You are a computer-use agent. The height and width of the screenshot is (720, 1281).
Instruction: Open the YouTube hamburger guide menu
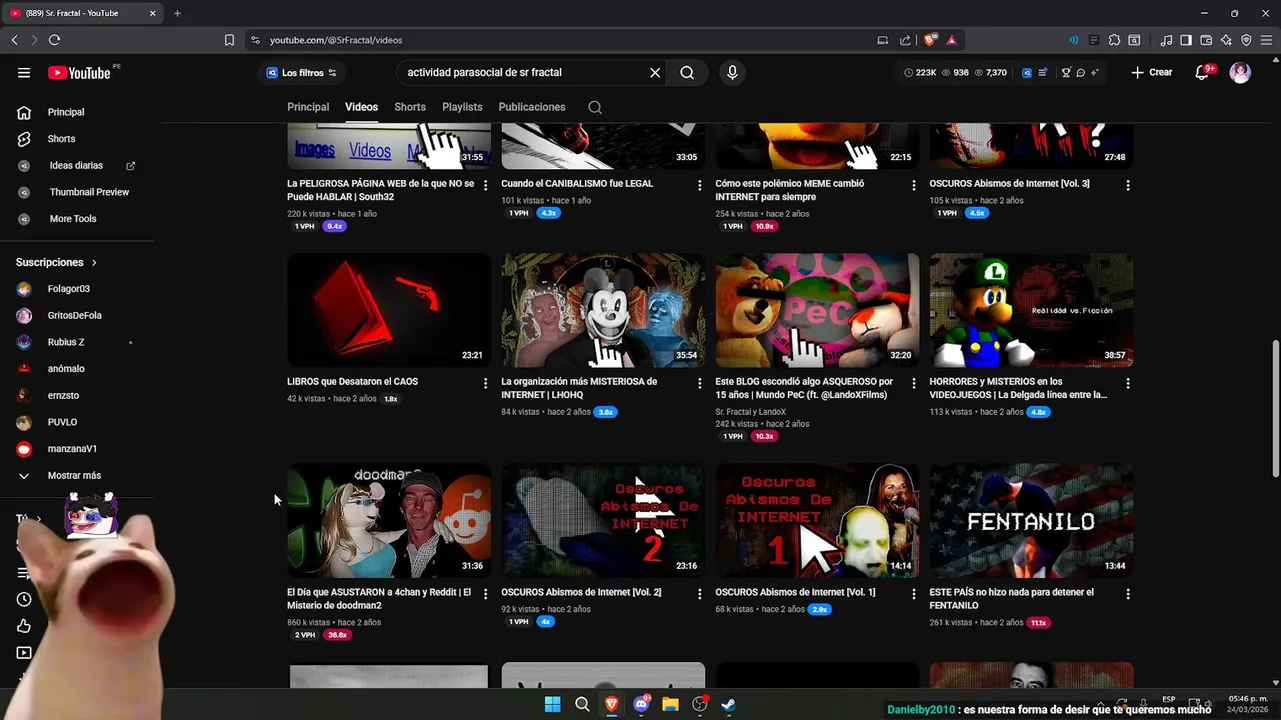24,72
